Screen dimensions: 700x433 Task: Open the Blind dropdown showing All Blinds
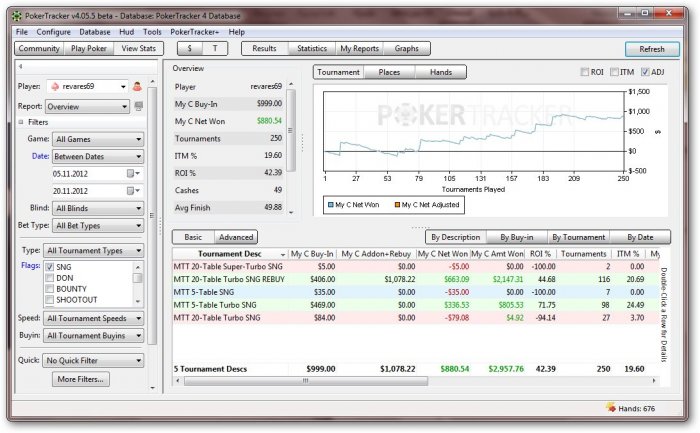98,208
